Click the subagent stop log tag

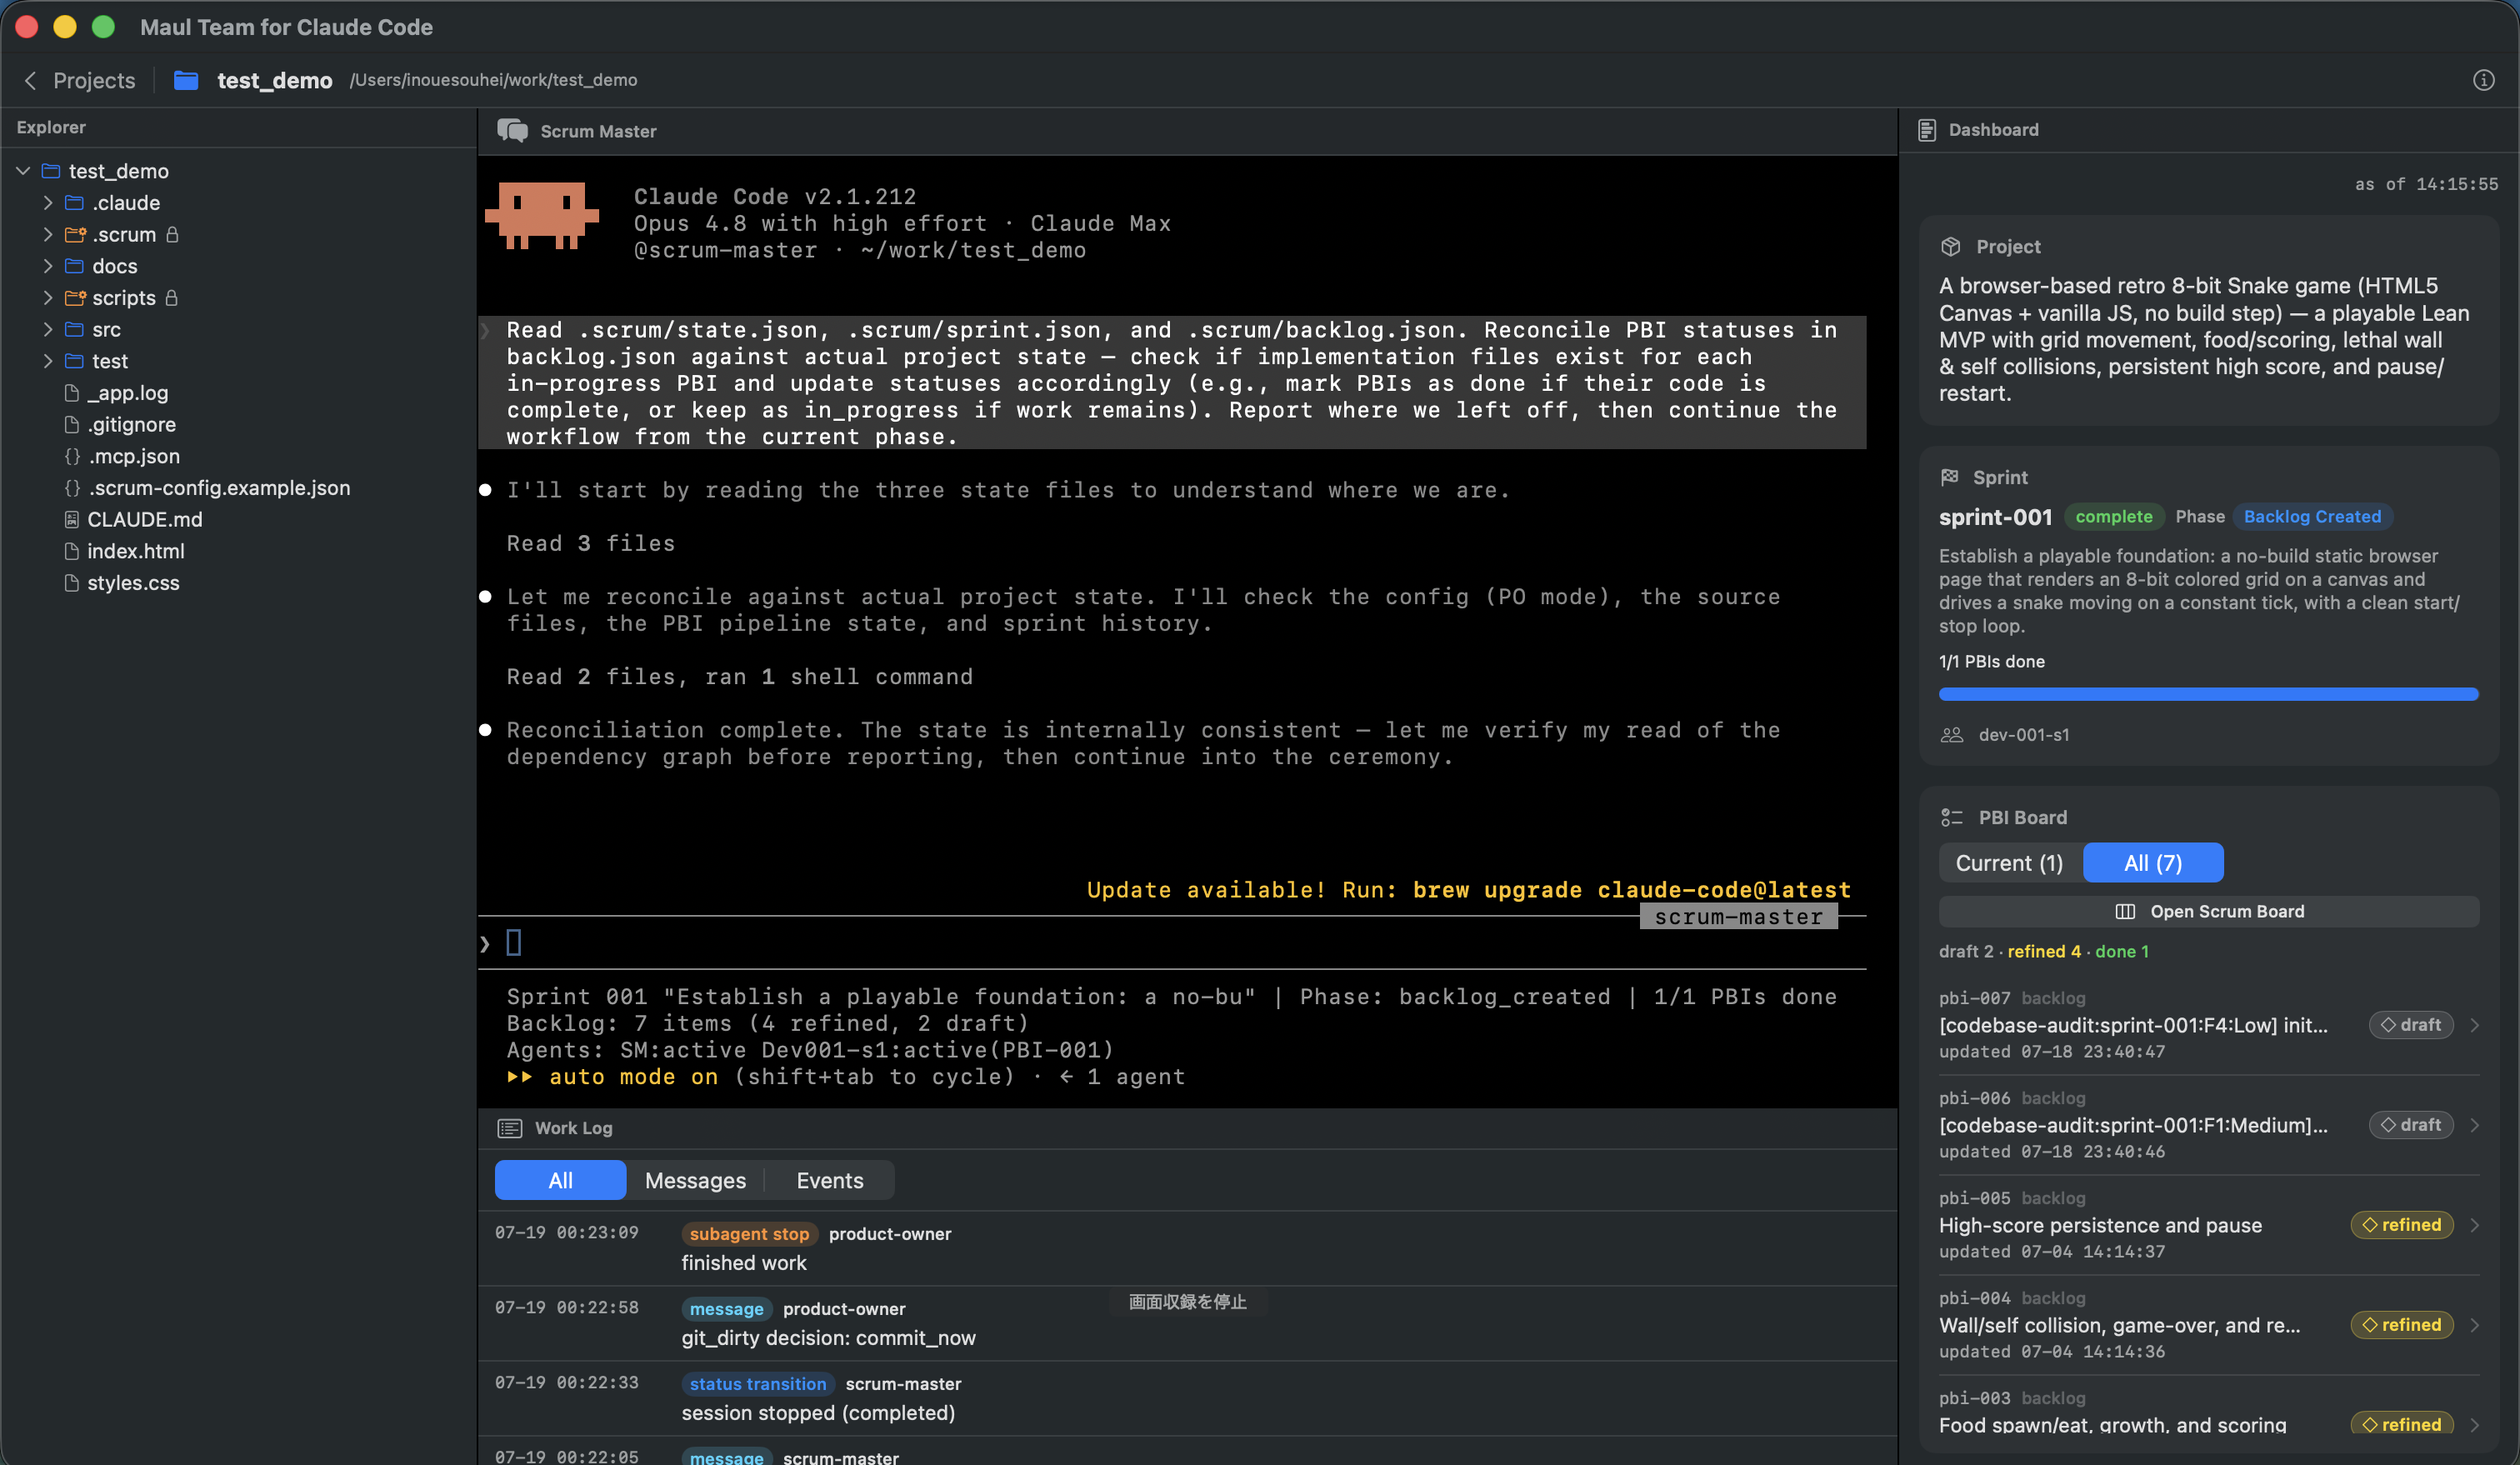tap(749, 1234)
